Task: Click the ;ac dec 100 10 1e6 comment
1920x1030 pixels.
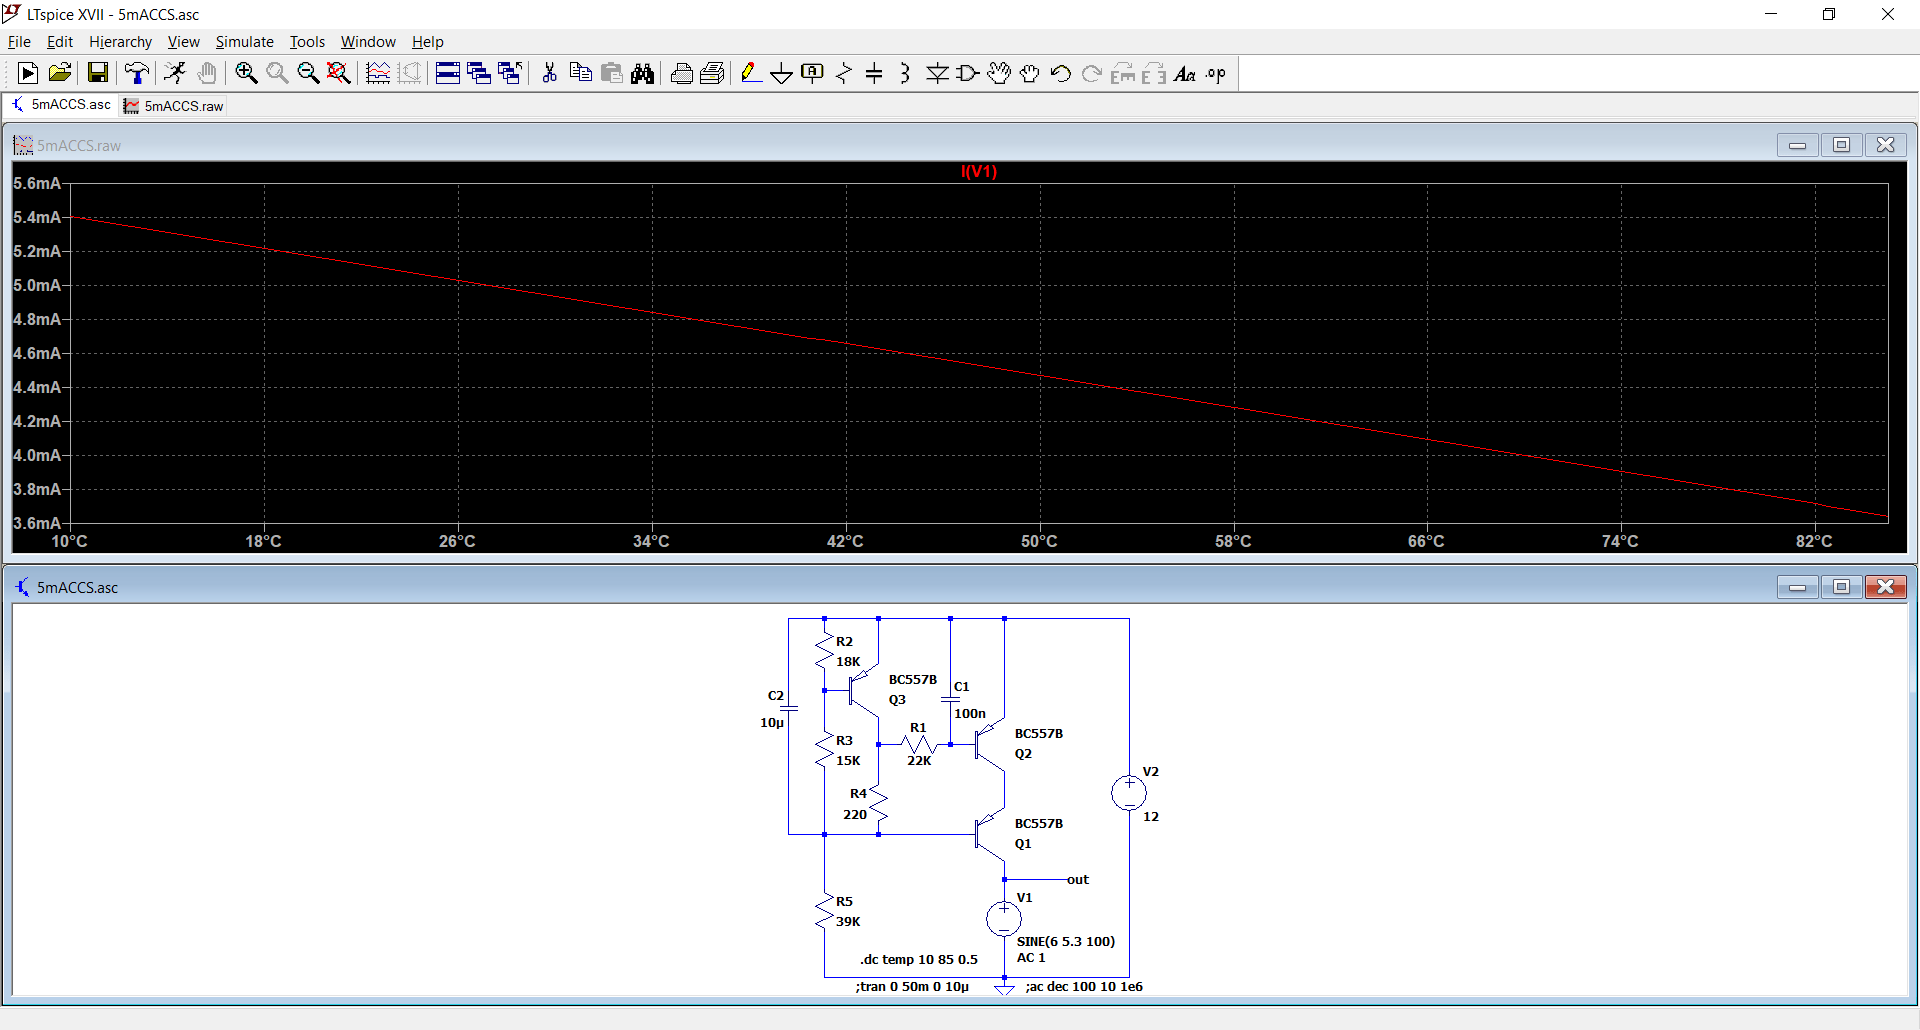Action: (1084, 986)
